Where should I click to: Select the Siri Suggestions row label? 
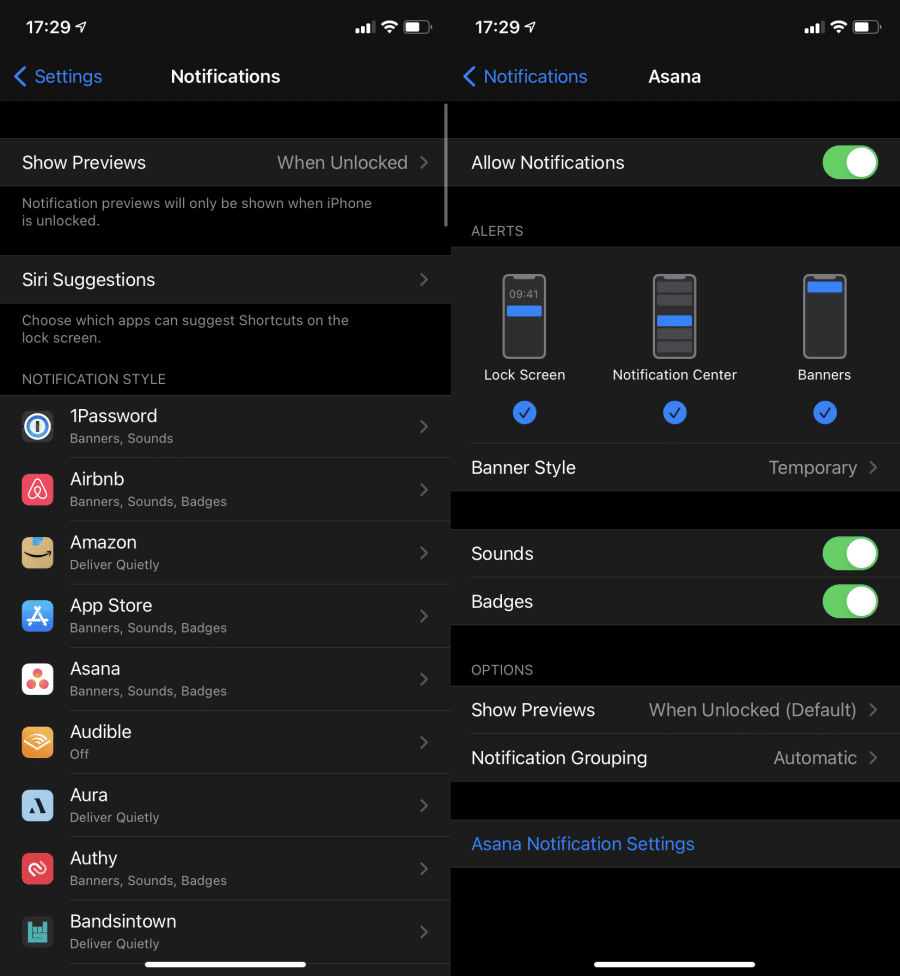(88, 280)
